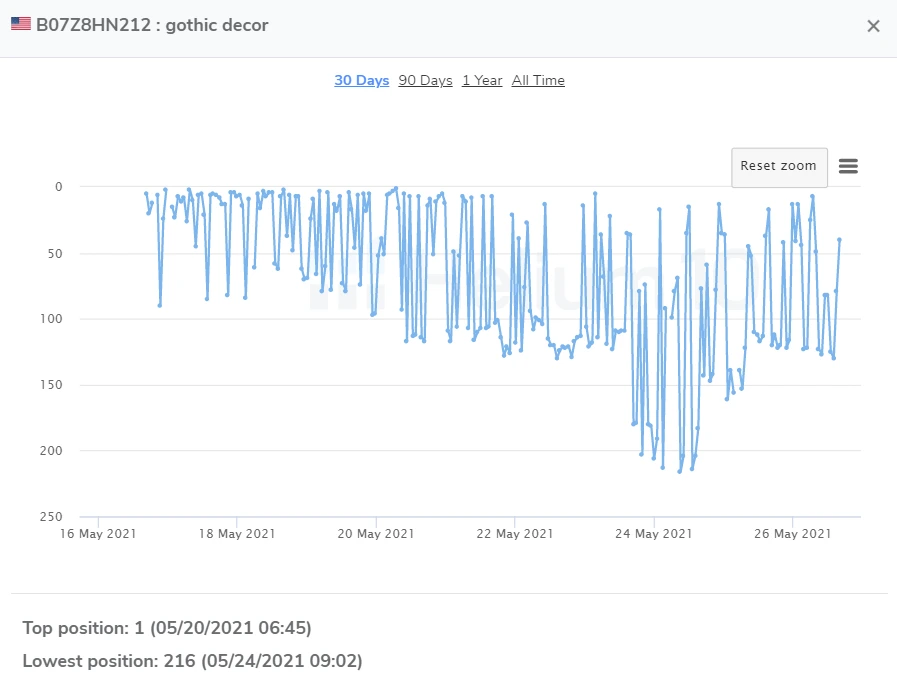Open the chart context menu hamburger icon
Viewport: 897px width, 687px height.
click(848, 166)
